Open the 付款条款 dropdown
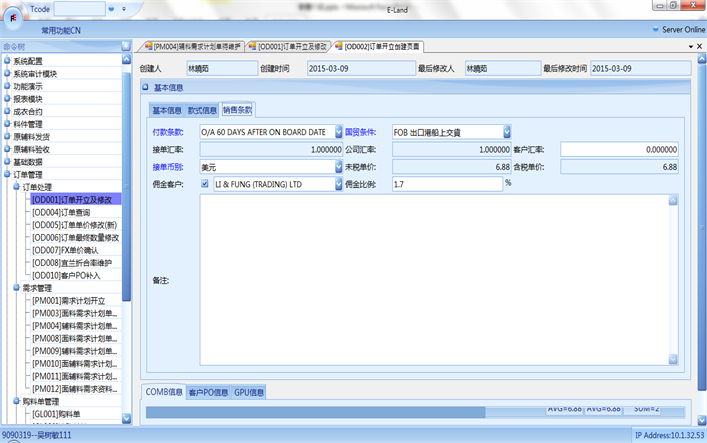 pyautogui.click(x=337, y=132)
